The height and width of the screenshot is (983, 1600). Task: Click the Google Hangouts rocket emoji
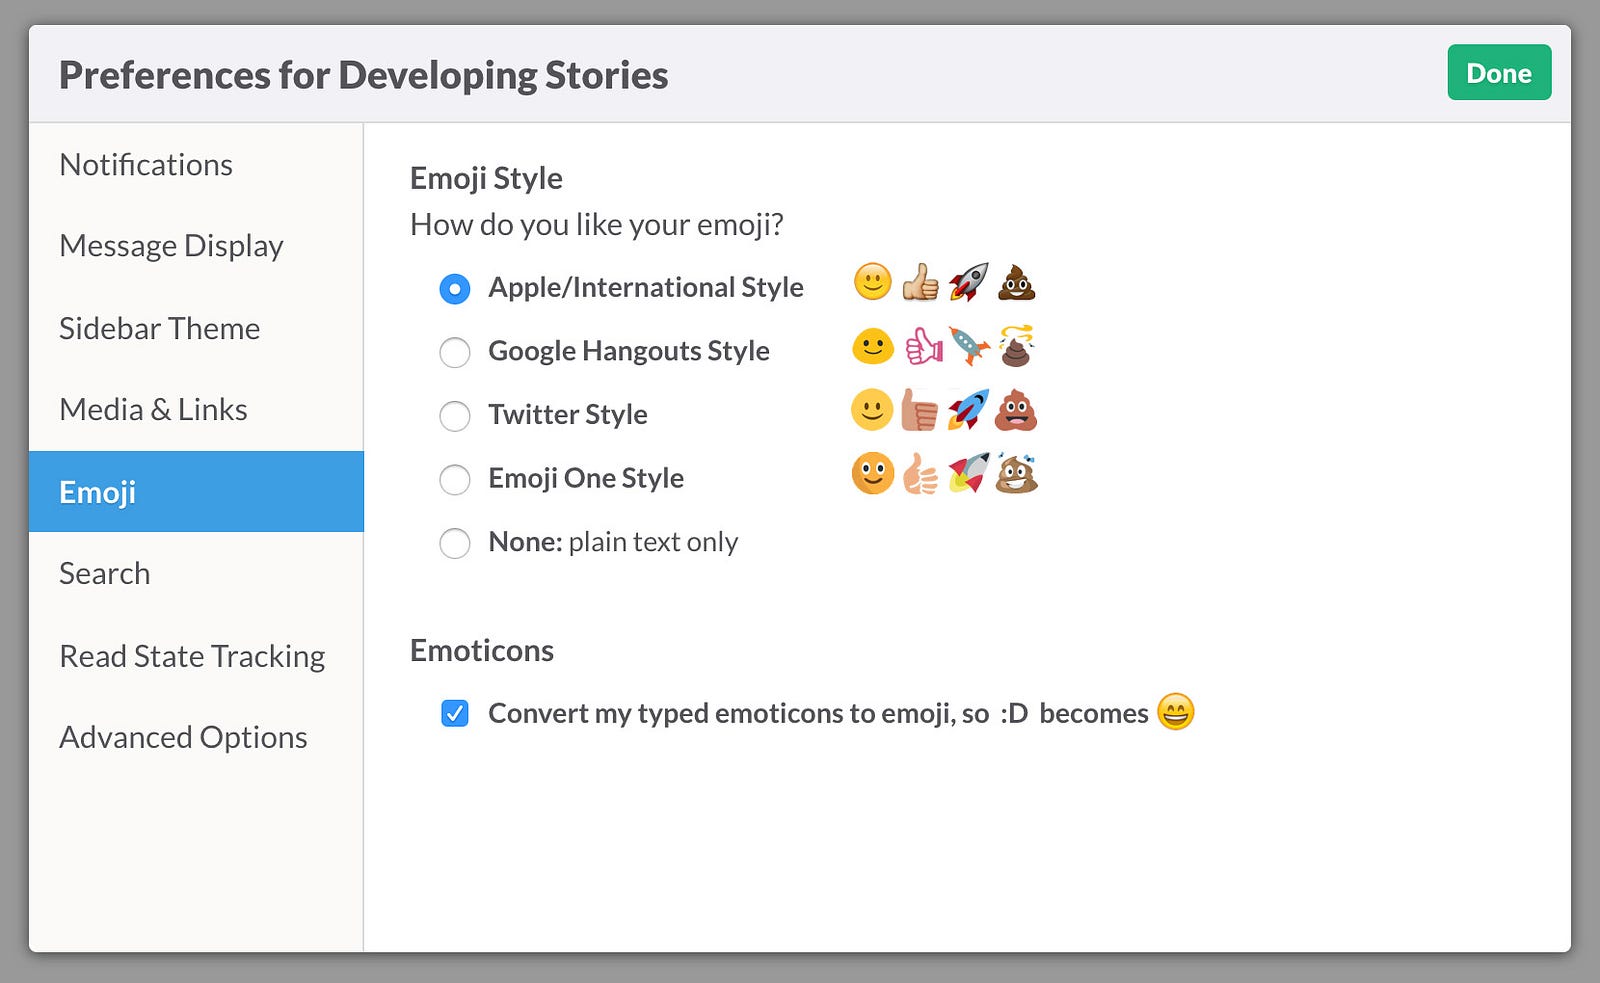[x=969, y=347]
